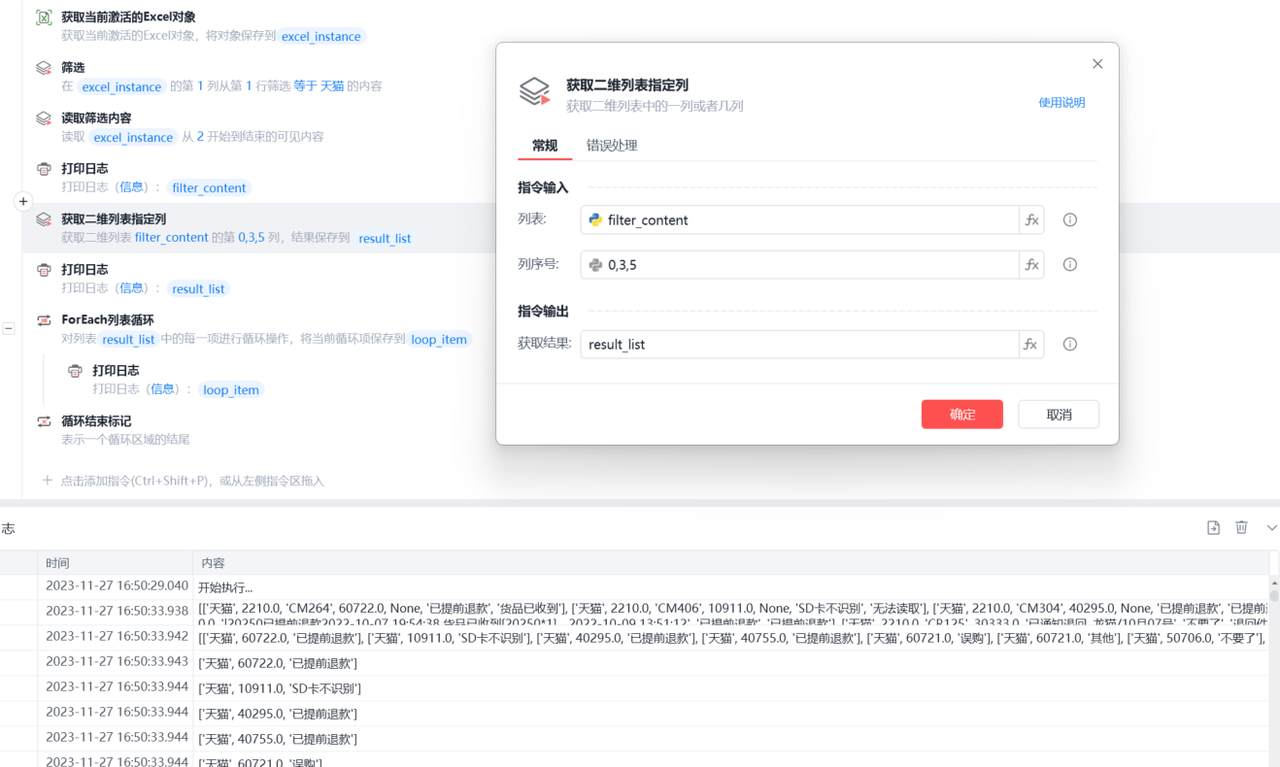Screen dimensions: 1280x767
Task: Confirm with the 确定 button
Action: coord(962,414)
